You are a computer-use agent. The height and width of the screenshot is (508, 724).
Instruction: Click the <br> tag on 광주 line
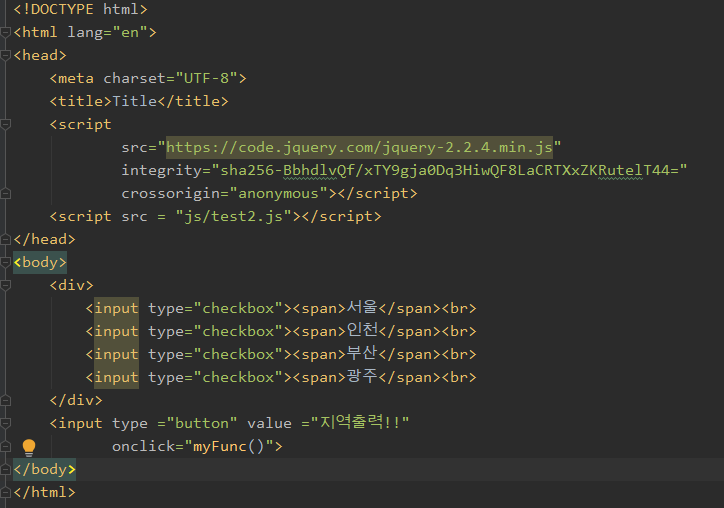(x=459, y=378)
